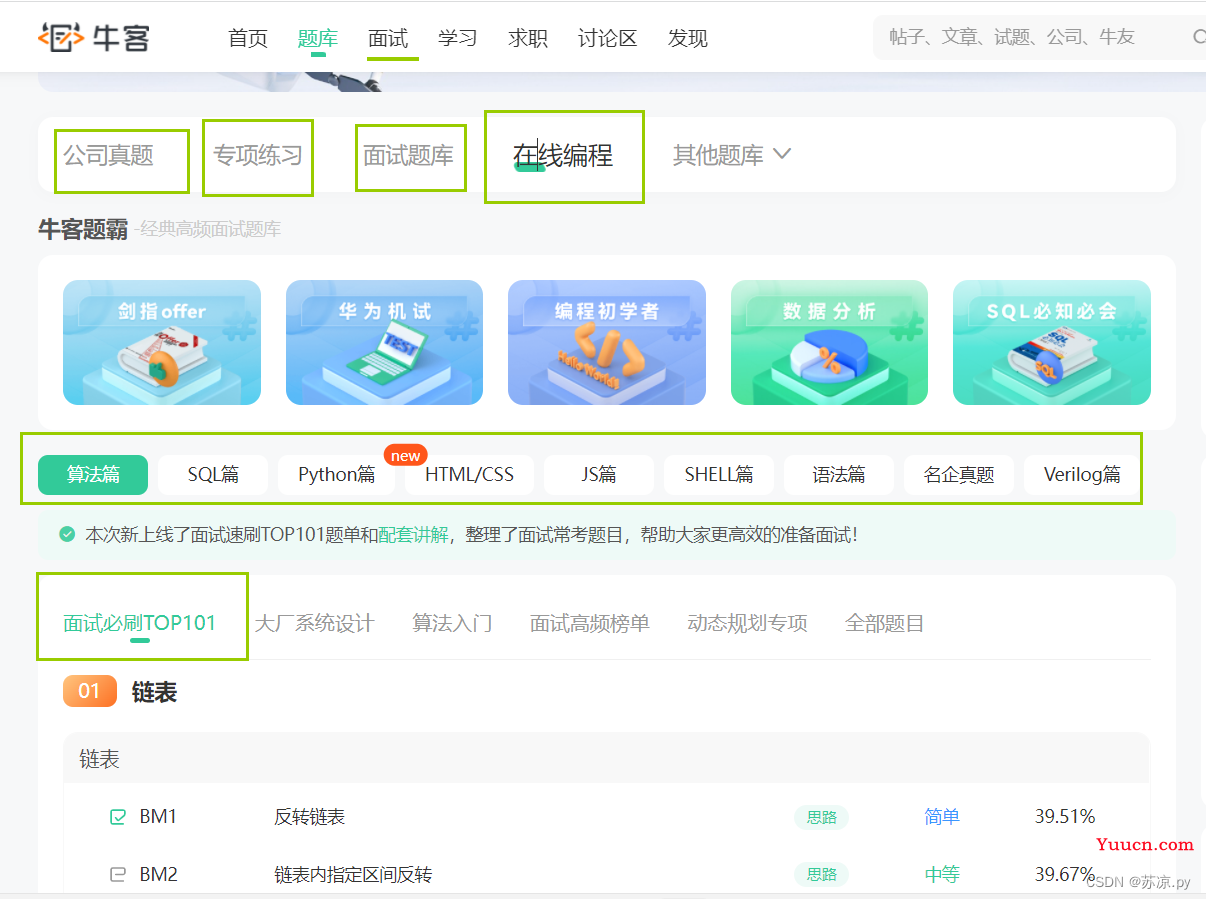
Task: Click the BM2 status icon
Action: tap(118, 875)
